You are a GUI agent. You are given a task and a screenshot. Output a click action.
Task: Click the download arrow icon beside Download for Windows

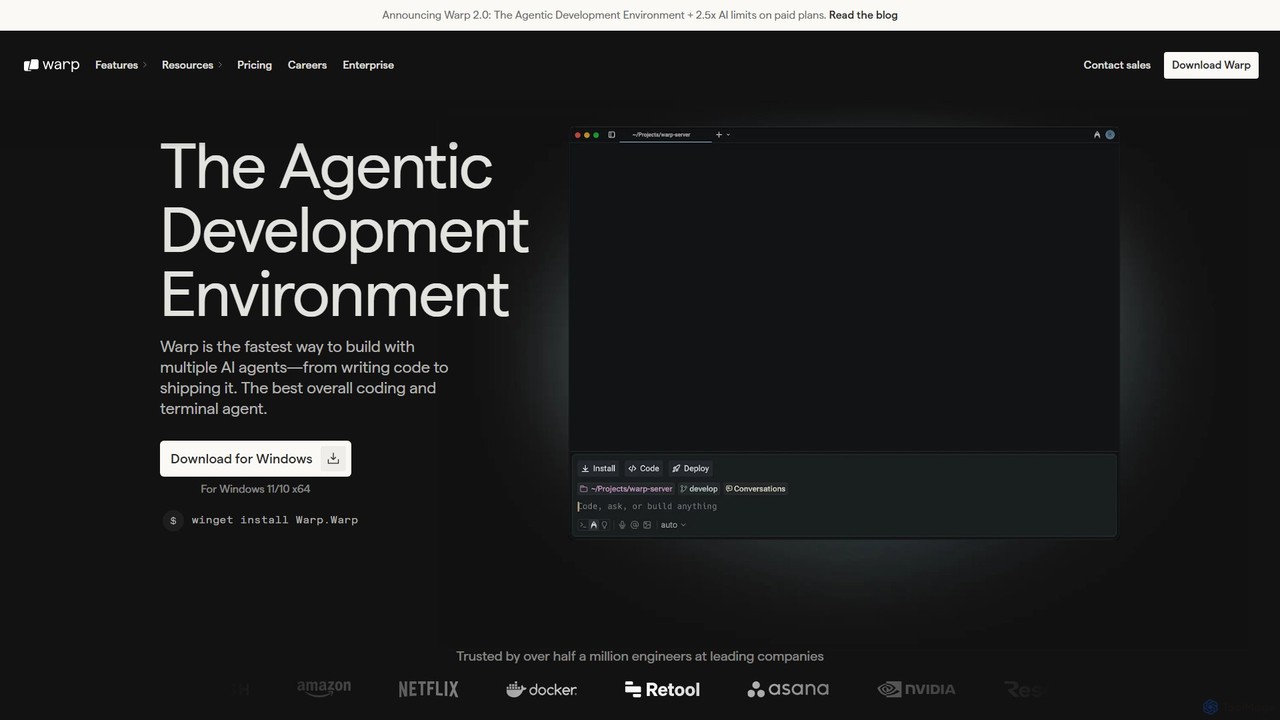pyautogui.click(x=334, y=459)
